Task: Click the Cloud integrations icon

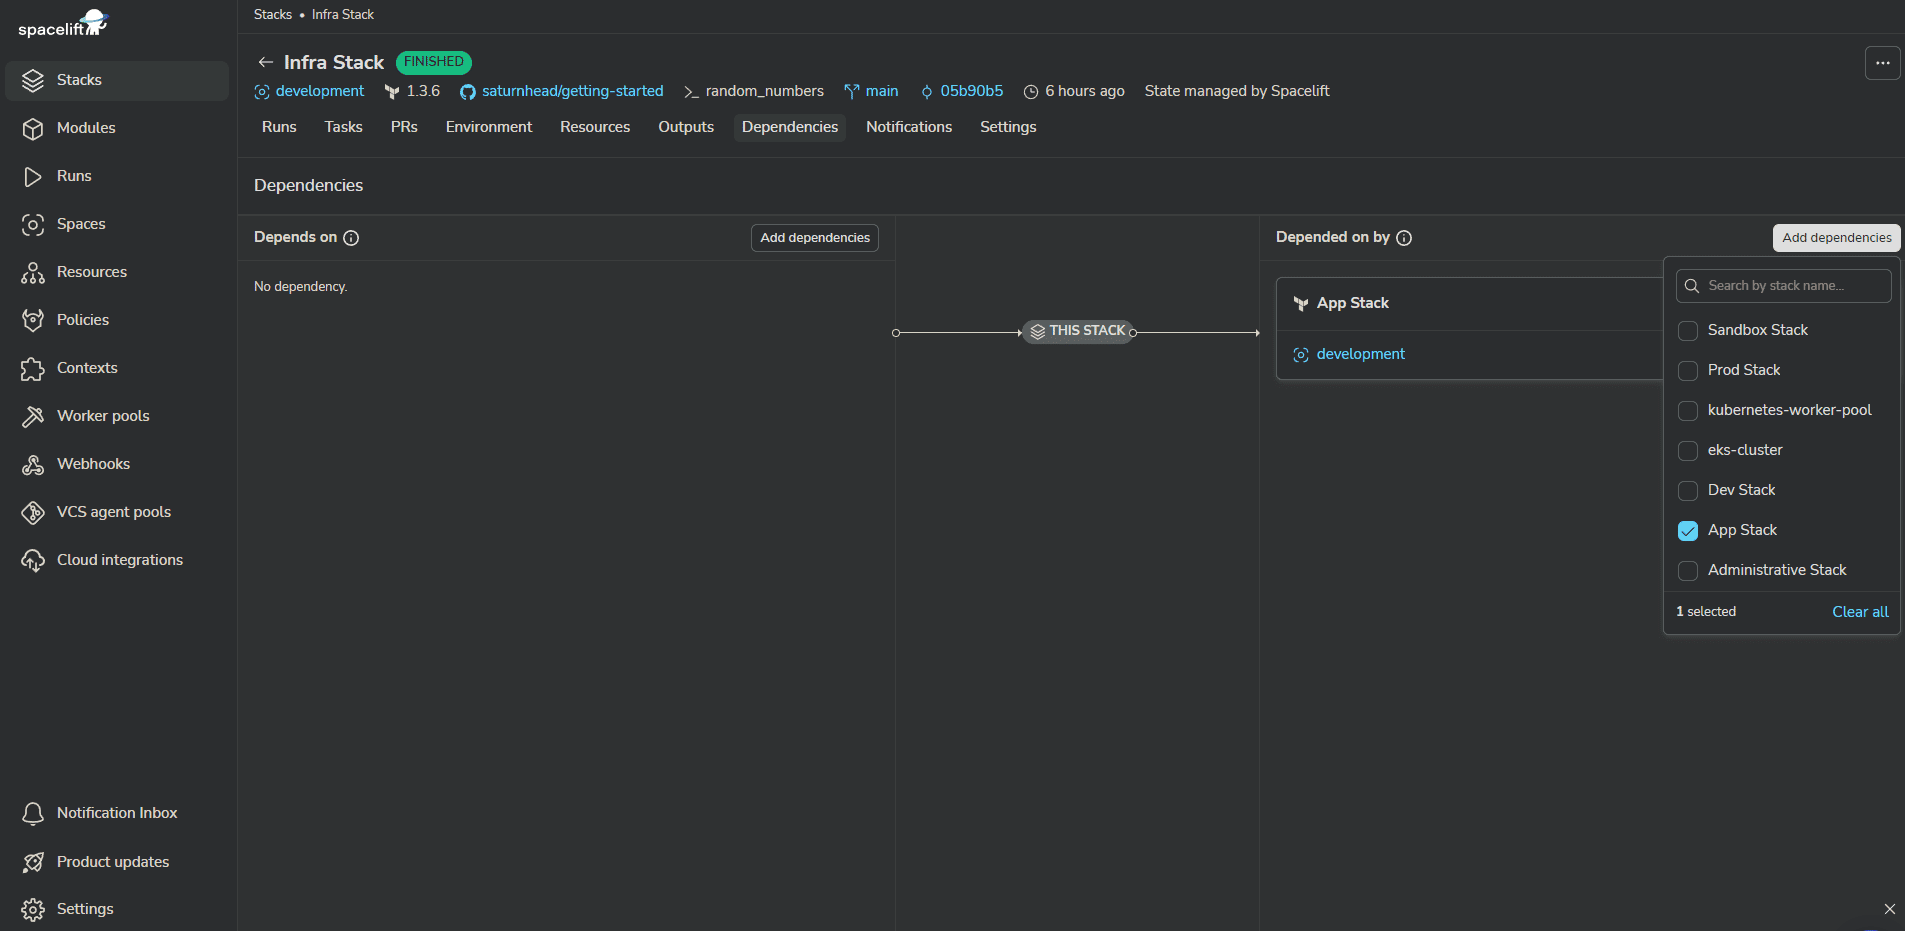Action: tap(33, 560)
